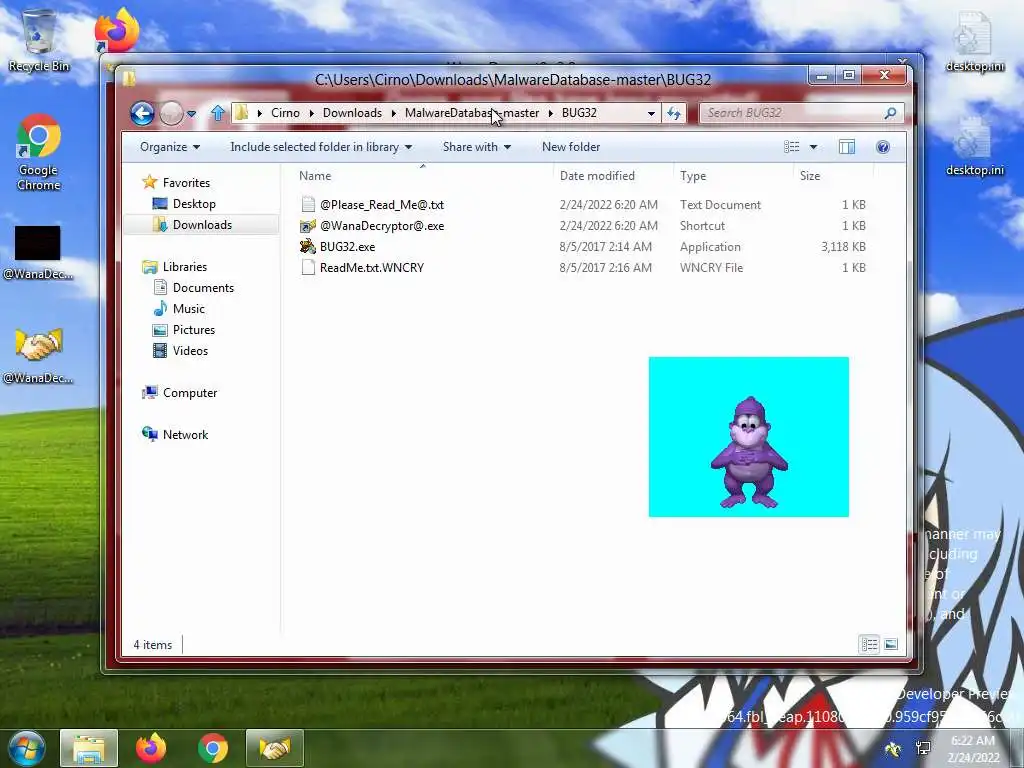
Task: Open handshake WanaDecryptor taskbar button
Action: pyautogui.click(x=274, y=748)
